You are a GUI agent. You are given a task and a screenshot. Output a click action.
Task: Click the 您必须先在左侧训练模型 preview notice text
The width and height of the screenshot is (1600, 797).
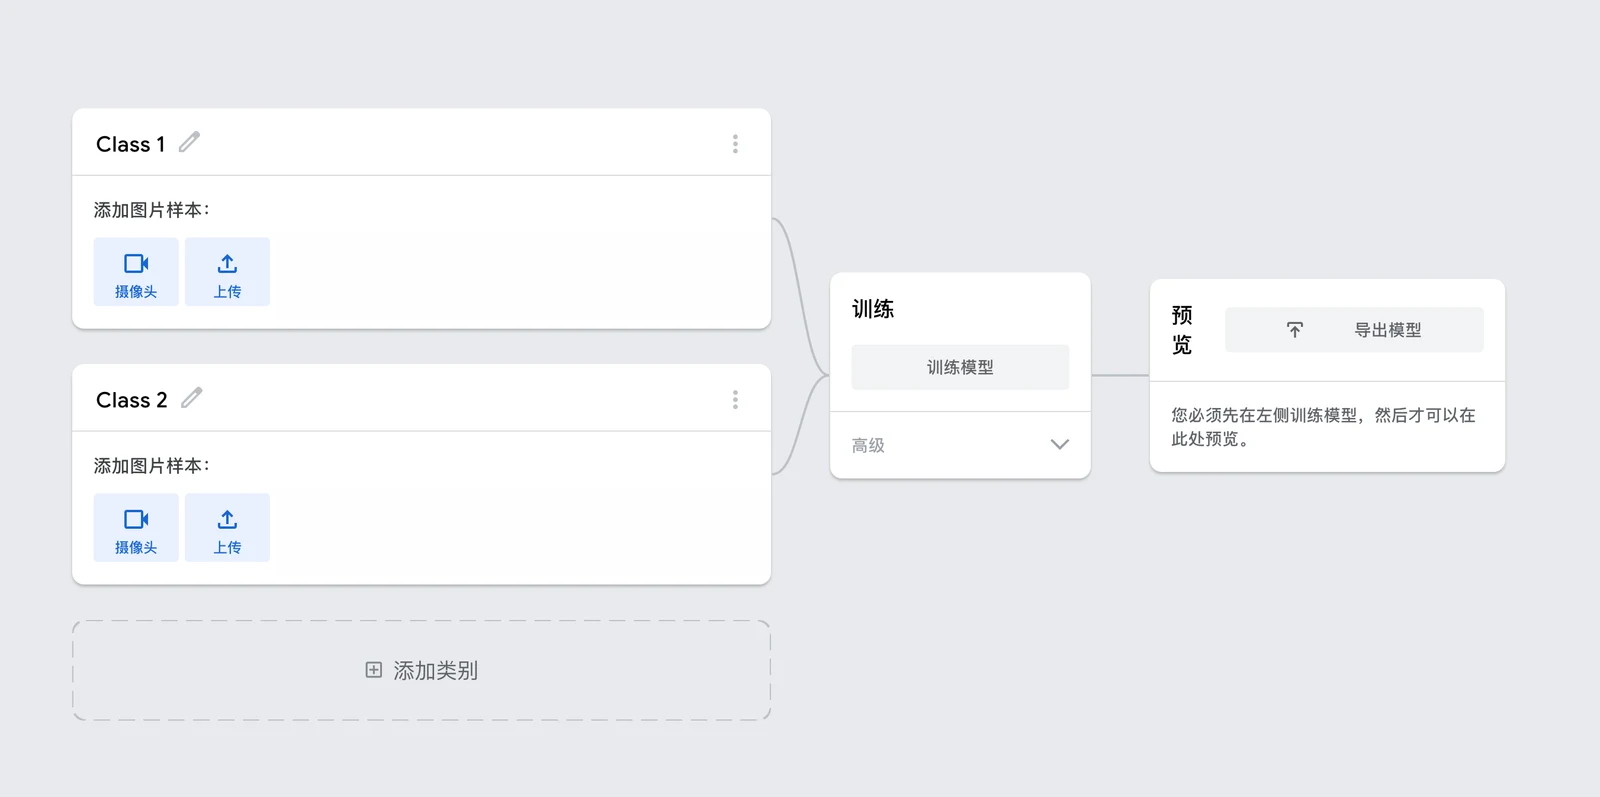(x=1323, y=427)
